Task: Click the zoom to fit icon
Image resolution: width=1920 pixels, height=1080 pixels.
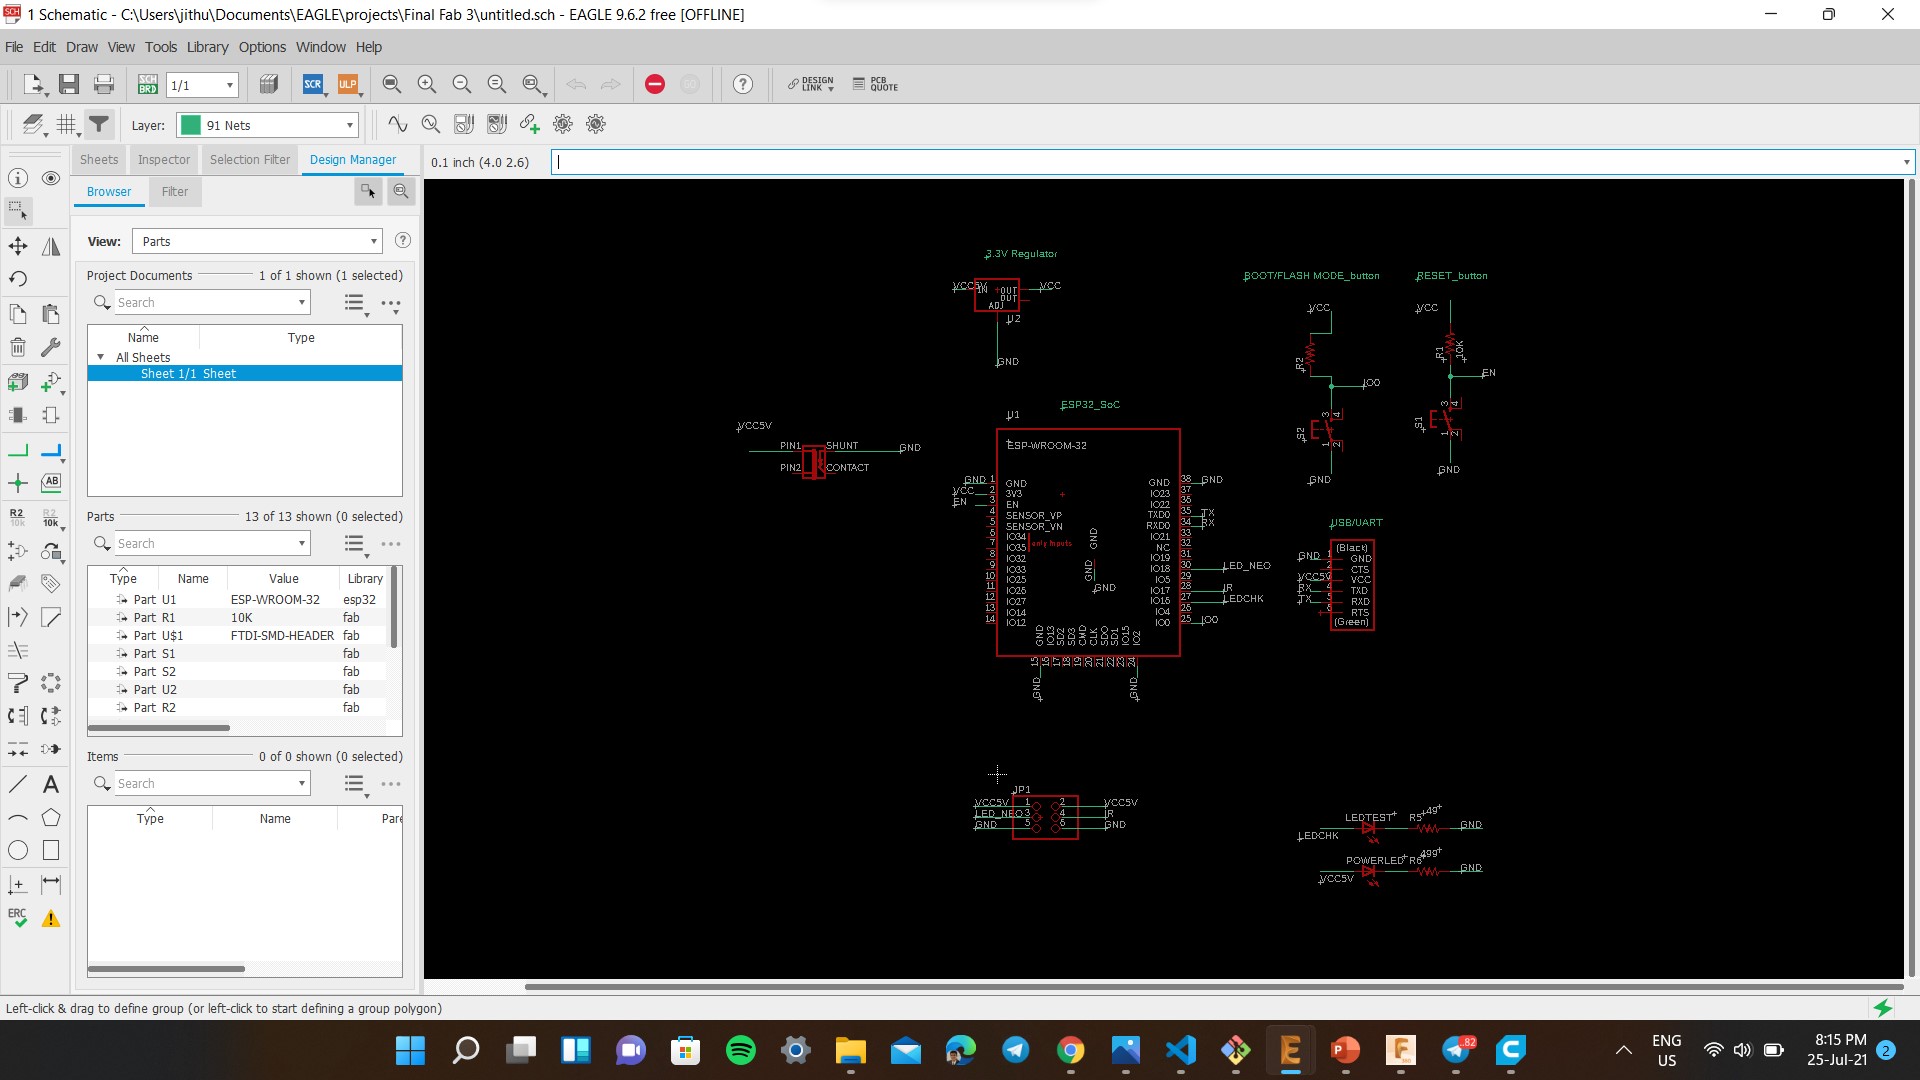Action: 392,85
